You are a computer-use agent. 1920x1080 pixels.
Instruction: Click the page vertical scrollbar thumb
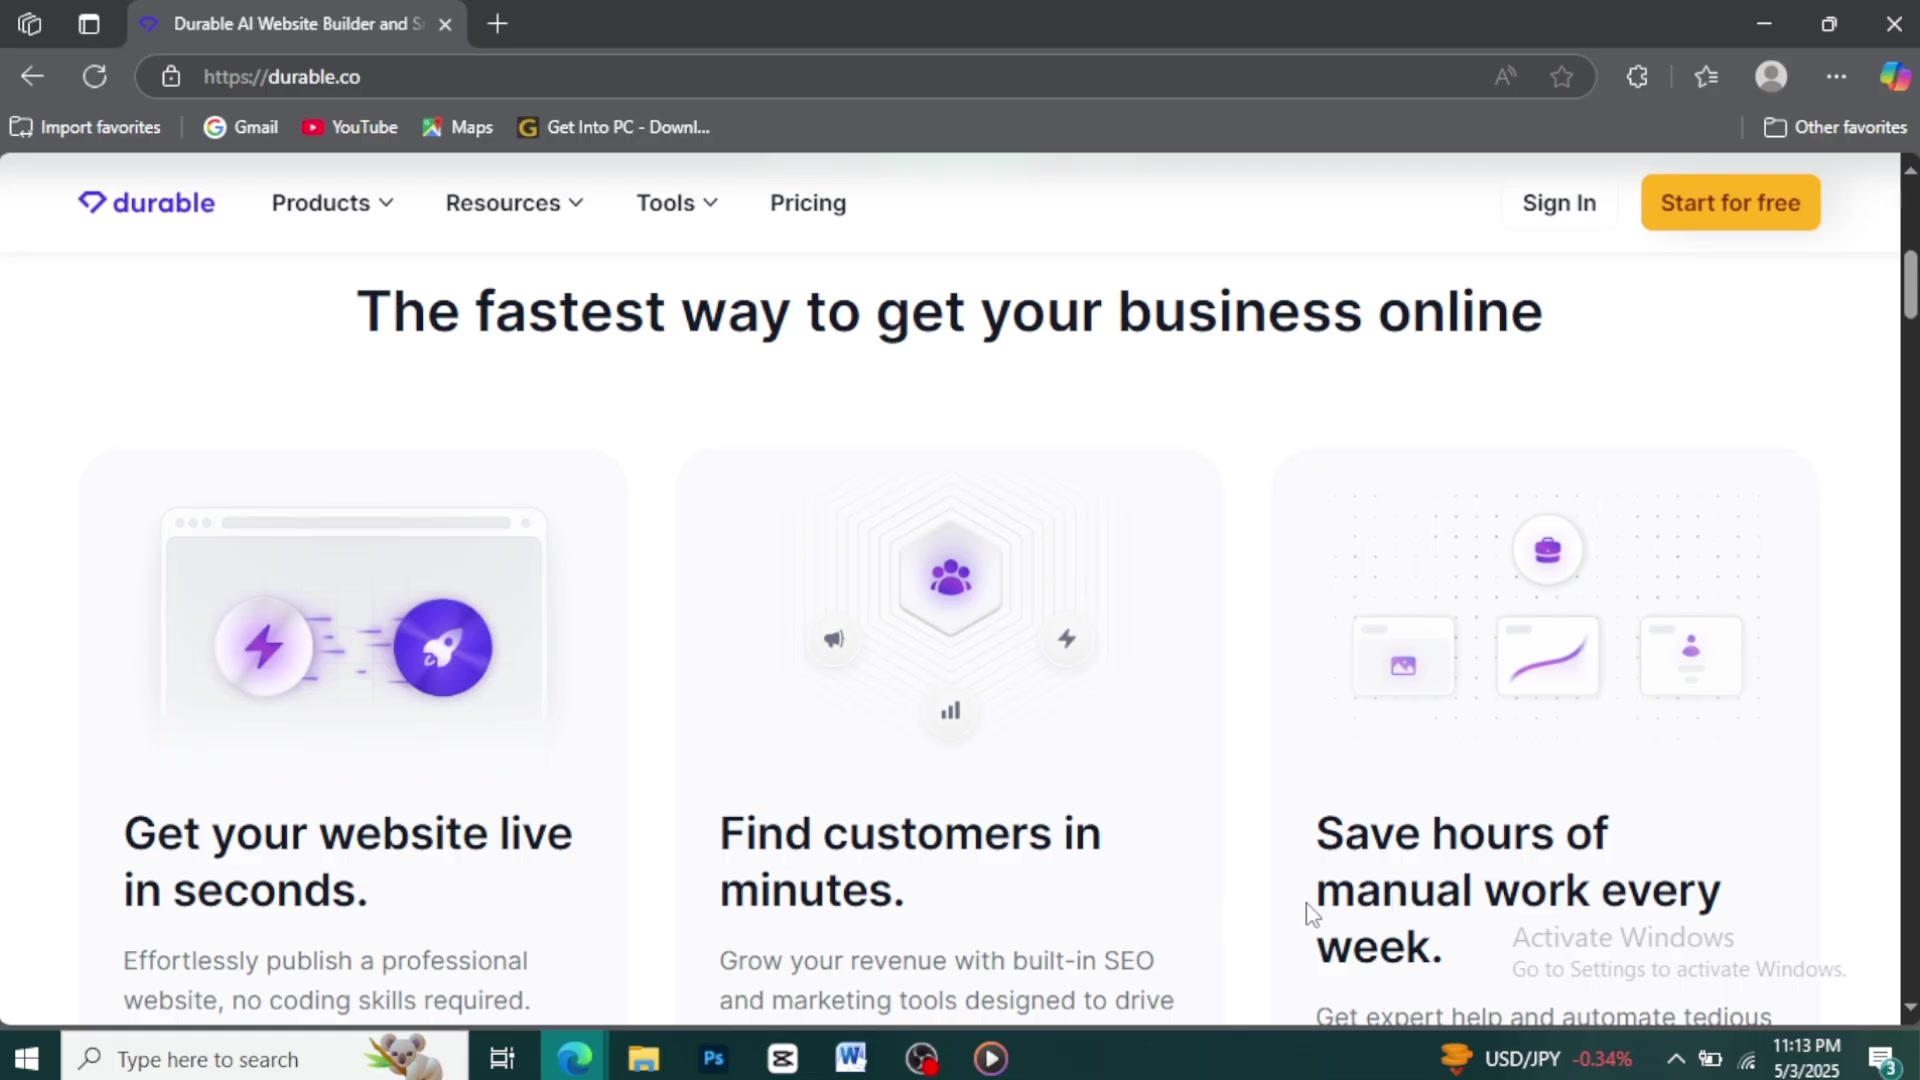[1910, 285]
